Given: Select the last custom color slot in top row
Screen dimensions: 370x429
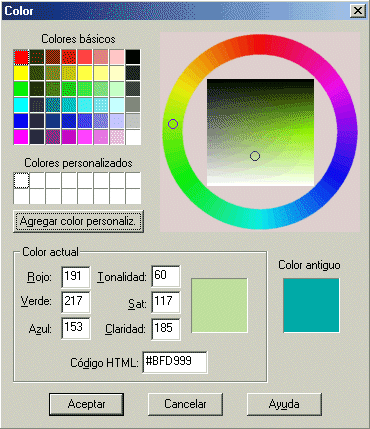Looking at the screenshot, I should tap(133, 180).
